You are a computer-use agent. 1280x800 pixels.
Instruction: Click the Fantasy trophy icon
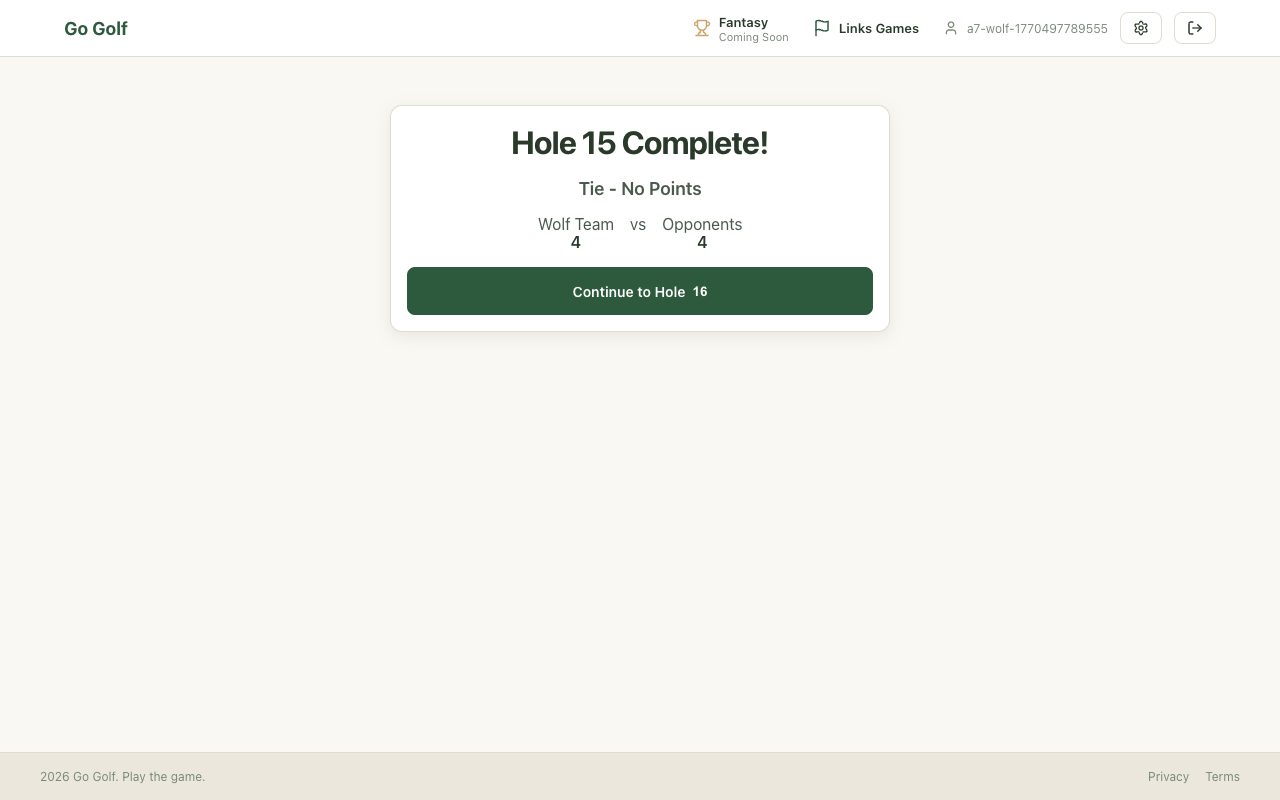click(702, 28)
